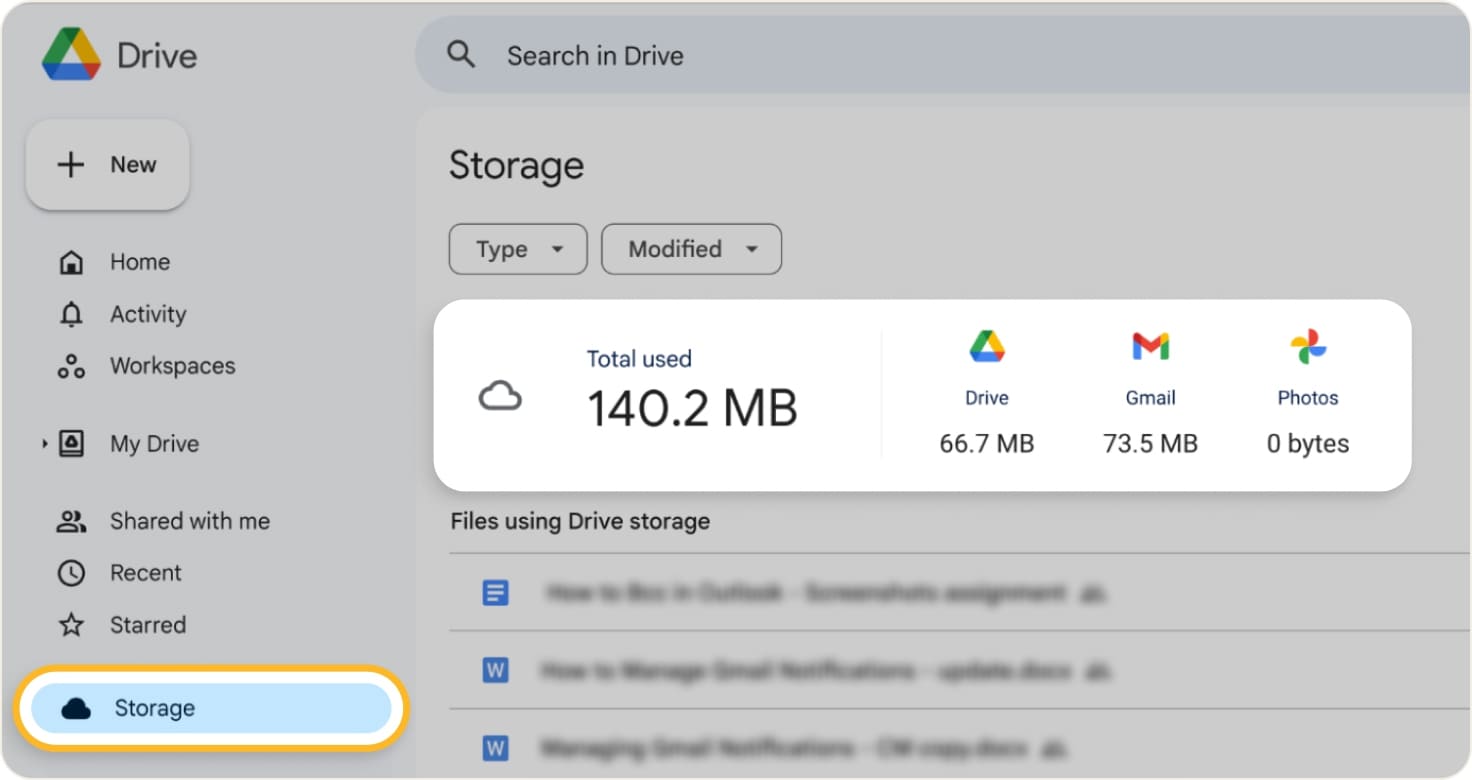Open the Type filter dropdown

tap(516, 249)
